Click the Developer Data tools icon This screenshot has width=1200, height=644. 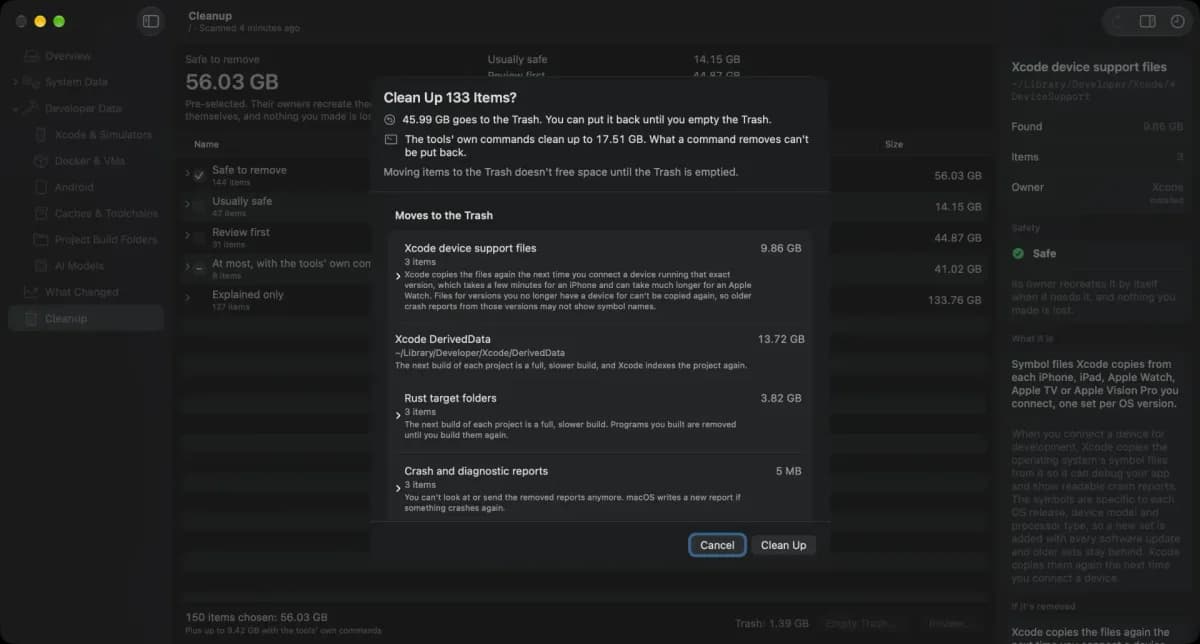(32, 108)
